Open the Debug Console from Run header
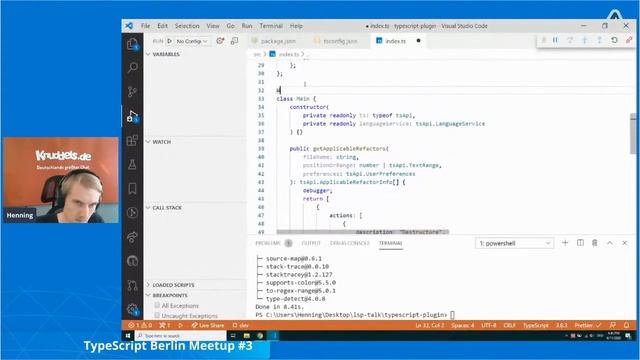Viewport: 640px width, 360px height. tap(234, 41)
